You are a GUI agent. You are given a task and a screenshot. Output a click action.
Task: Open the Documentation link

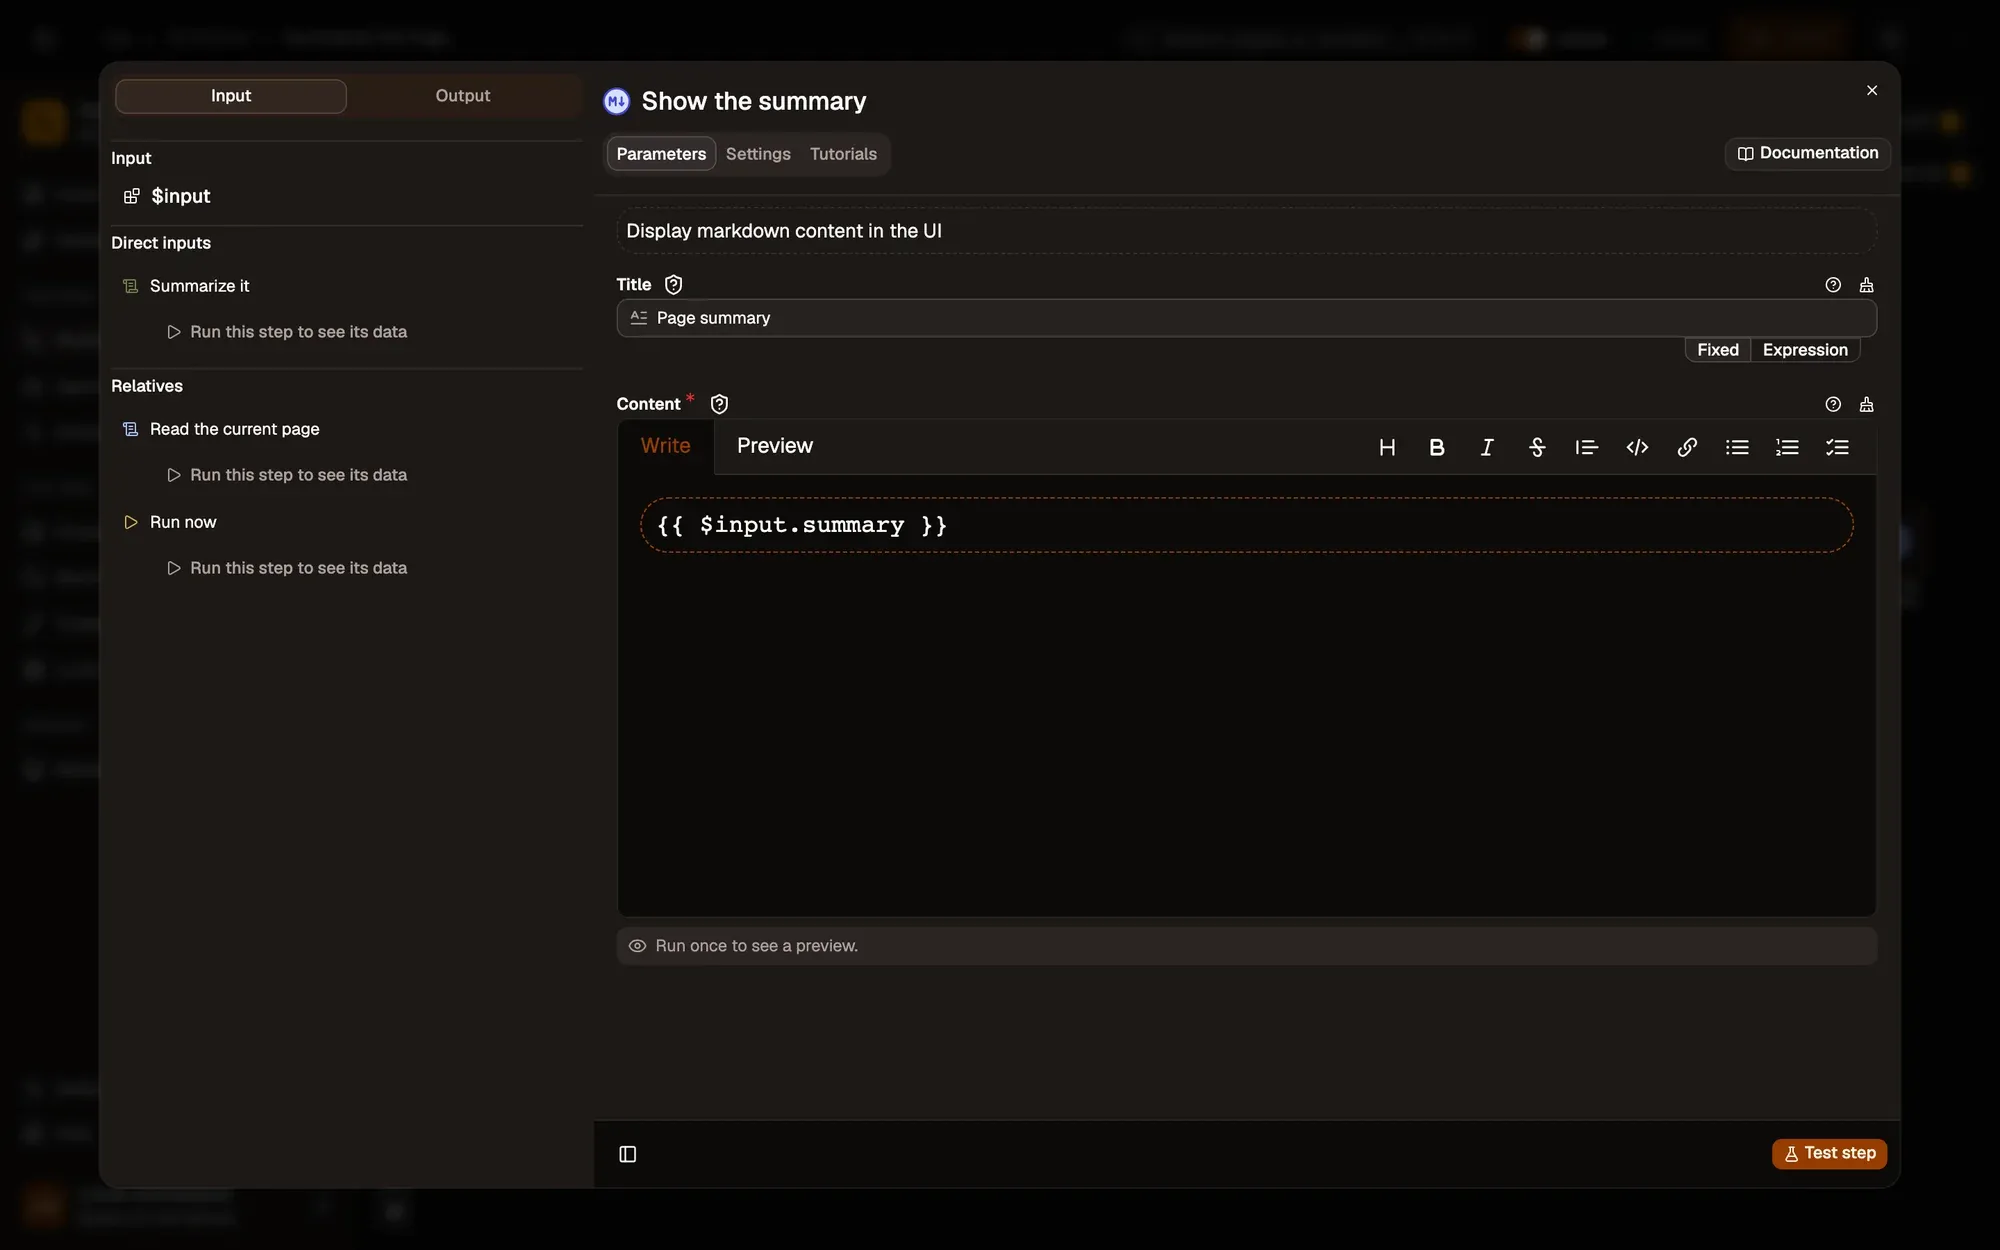point(1808,153)
